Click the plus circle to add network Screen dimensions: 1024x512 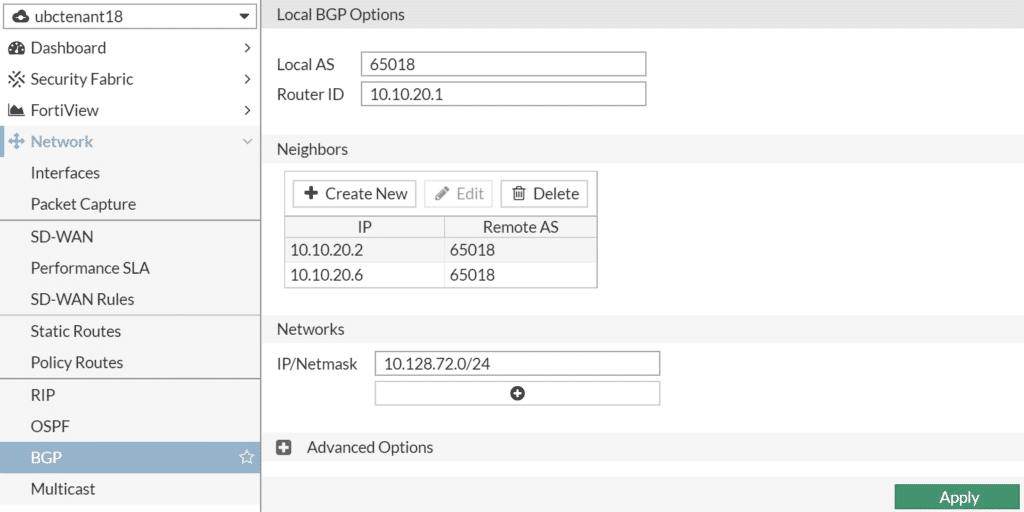point(517,393)
